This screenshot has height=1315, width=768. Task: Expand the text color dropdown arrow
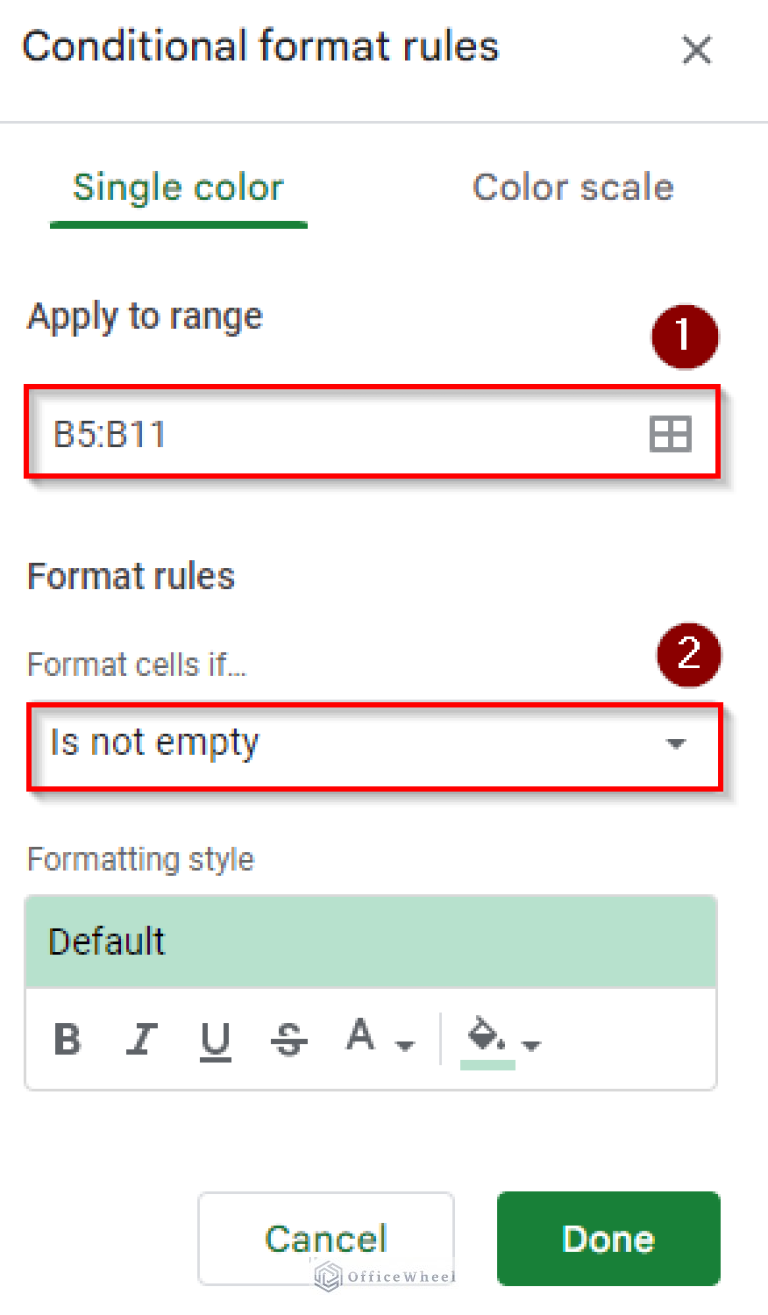(x=405, y=1046)
